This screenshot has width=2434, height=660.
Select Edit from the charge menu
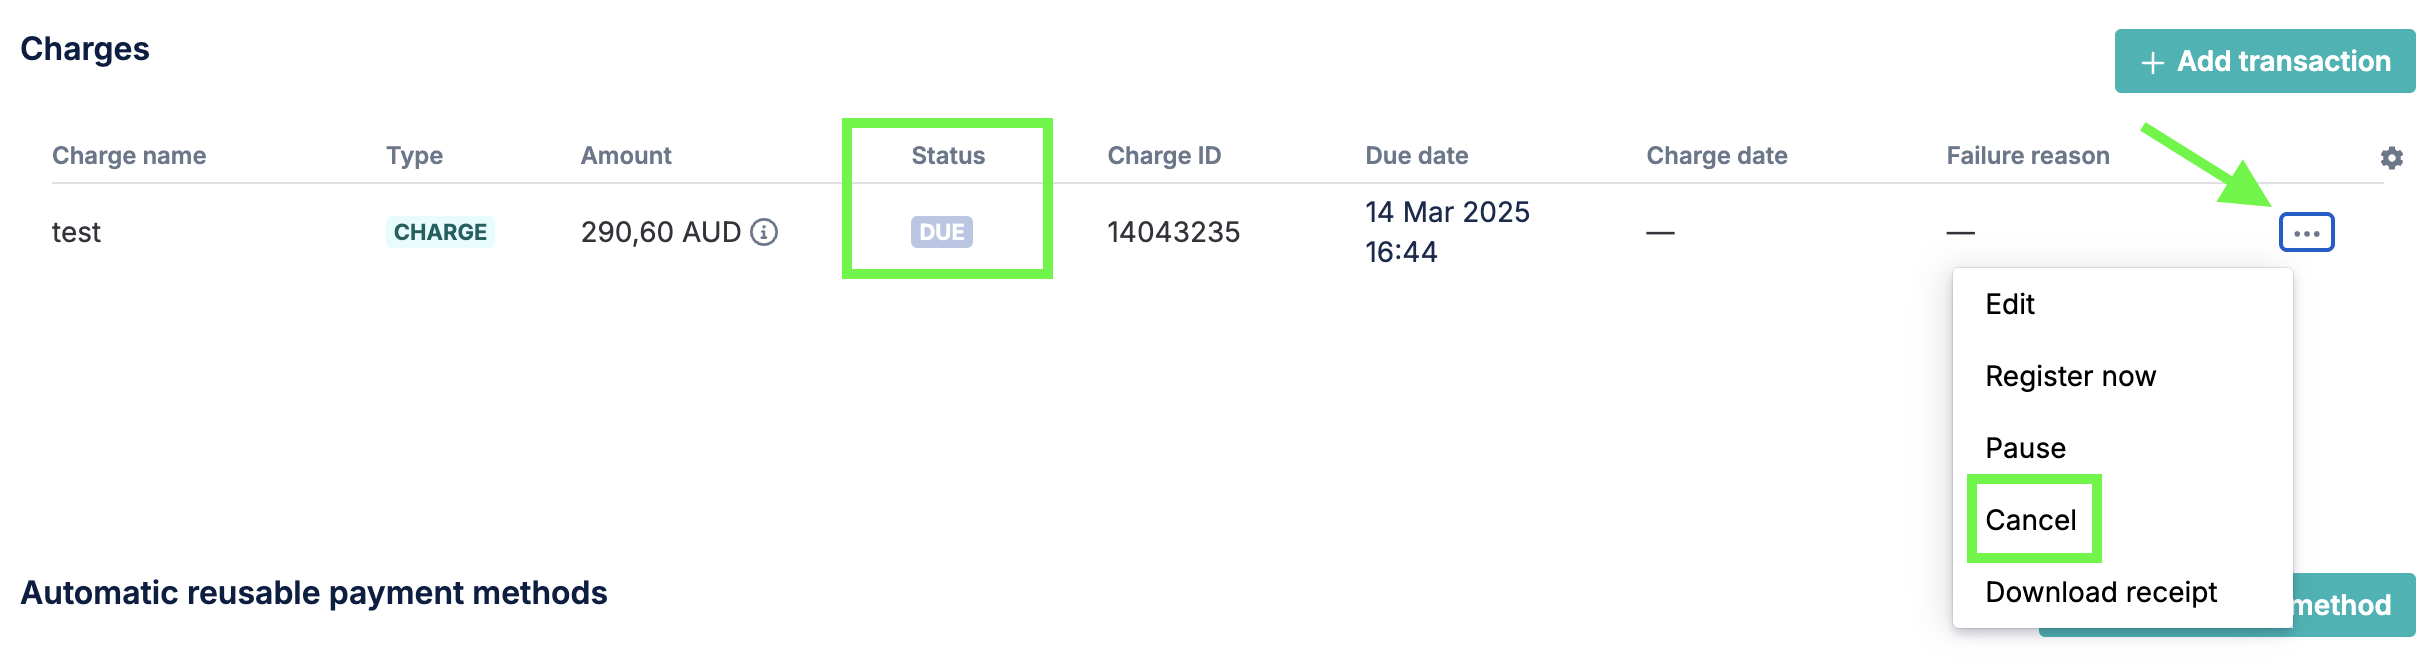coord(2010,304)
